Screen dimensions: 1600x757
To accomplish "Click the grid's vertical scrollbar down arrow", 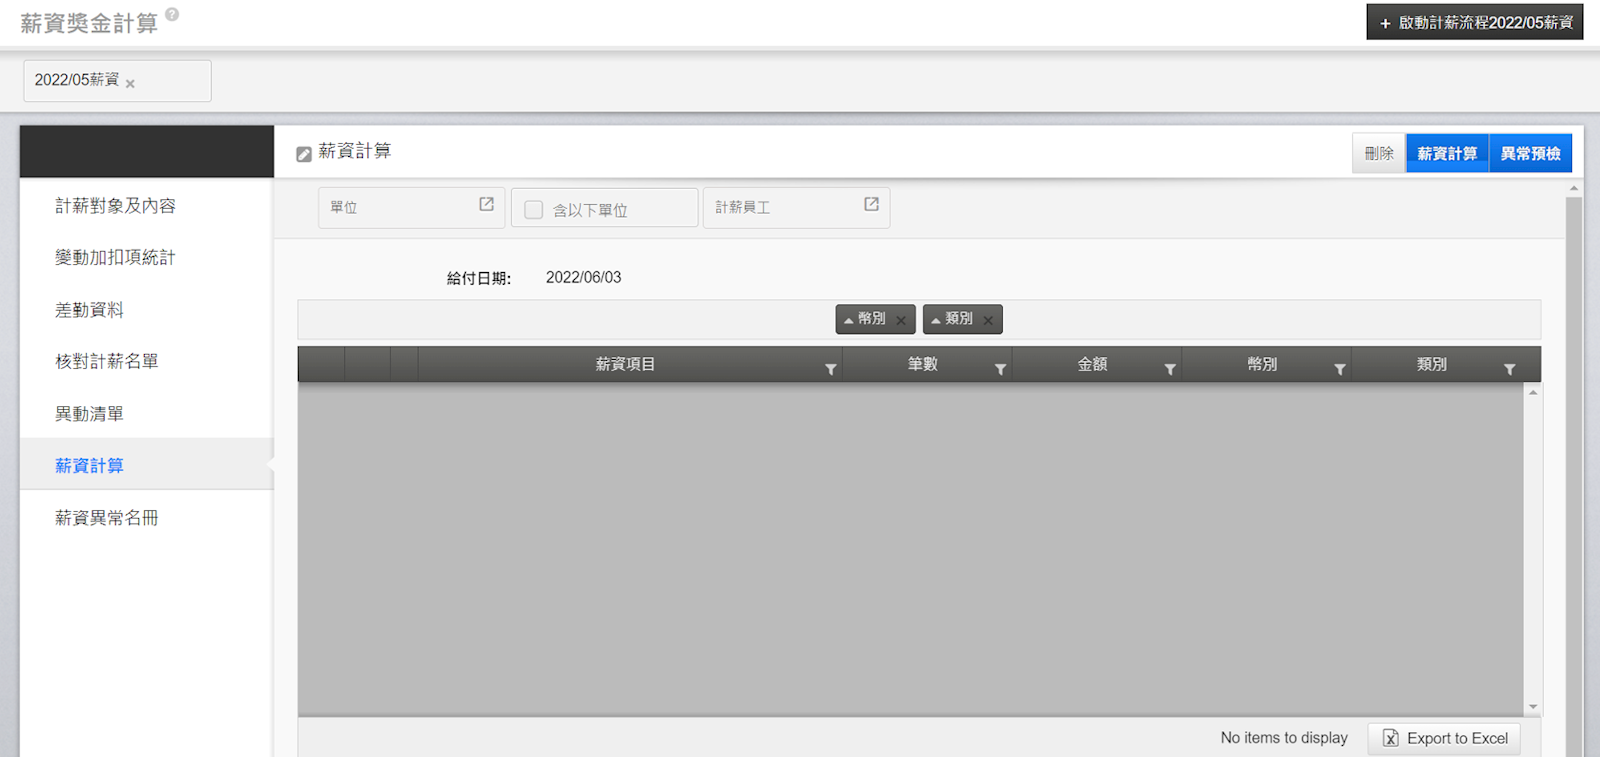I will pyautogui.click(x=1532, y=707).
